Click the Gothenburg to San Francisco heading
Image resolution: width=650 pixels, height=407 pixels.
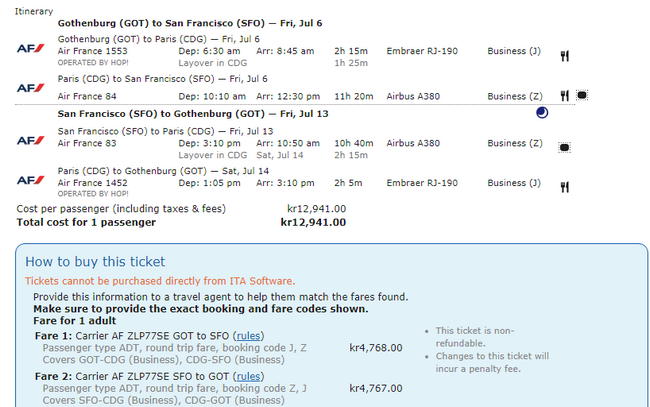pyautogui.click(x=190, y=23)
